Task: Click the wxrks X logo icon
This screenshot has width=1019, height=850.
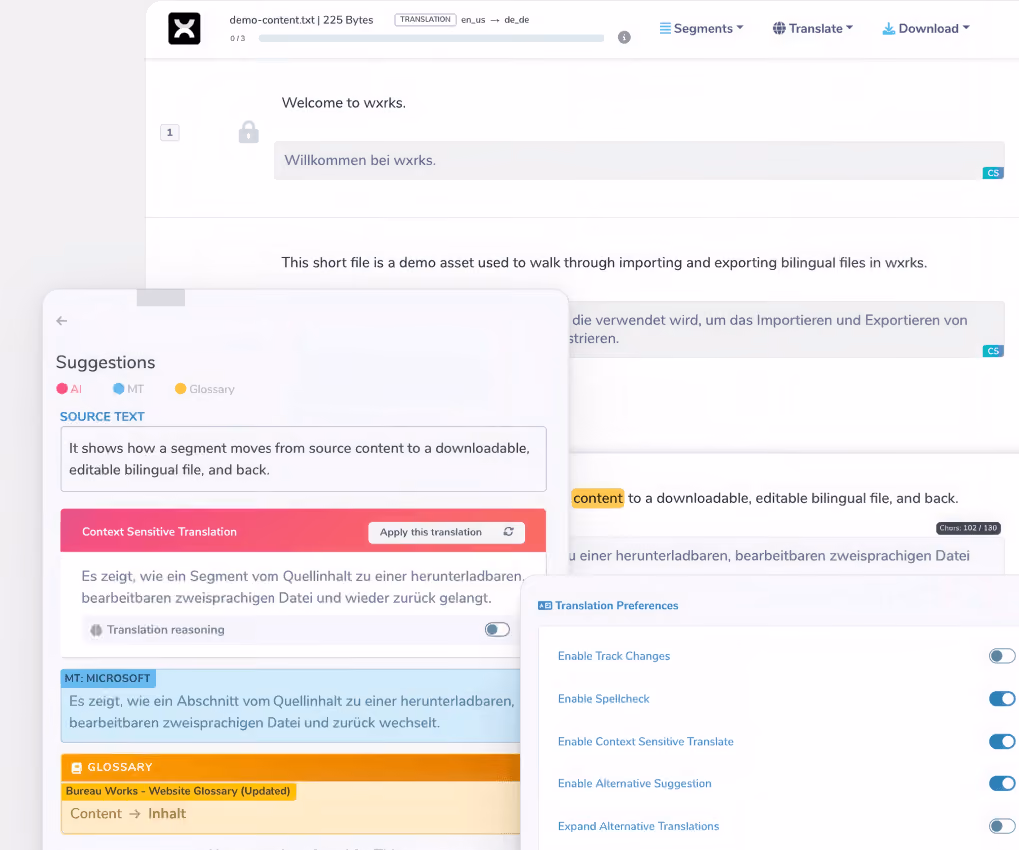Action: coord(184,29)
